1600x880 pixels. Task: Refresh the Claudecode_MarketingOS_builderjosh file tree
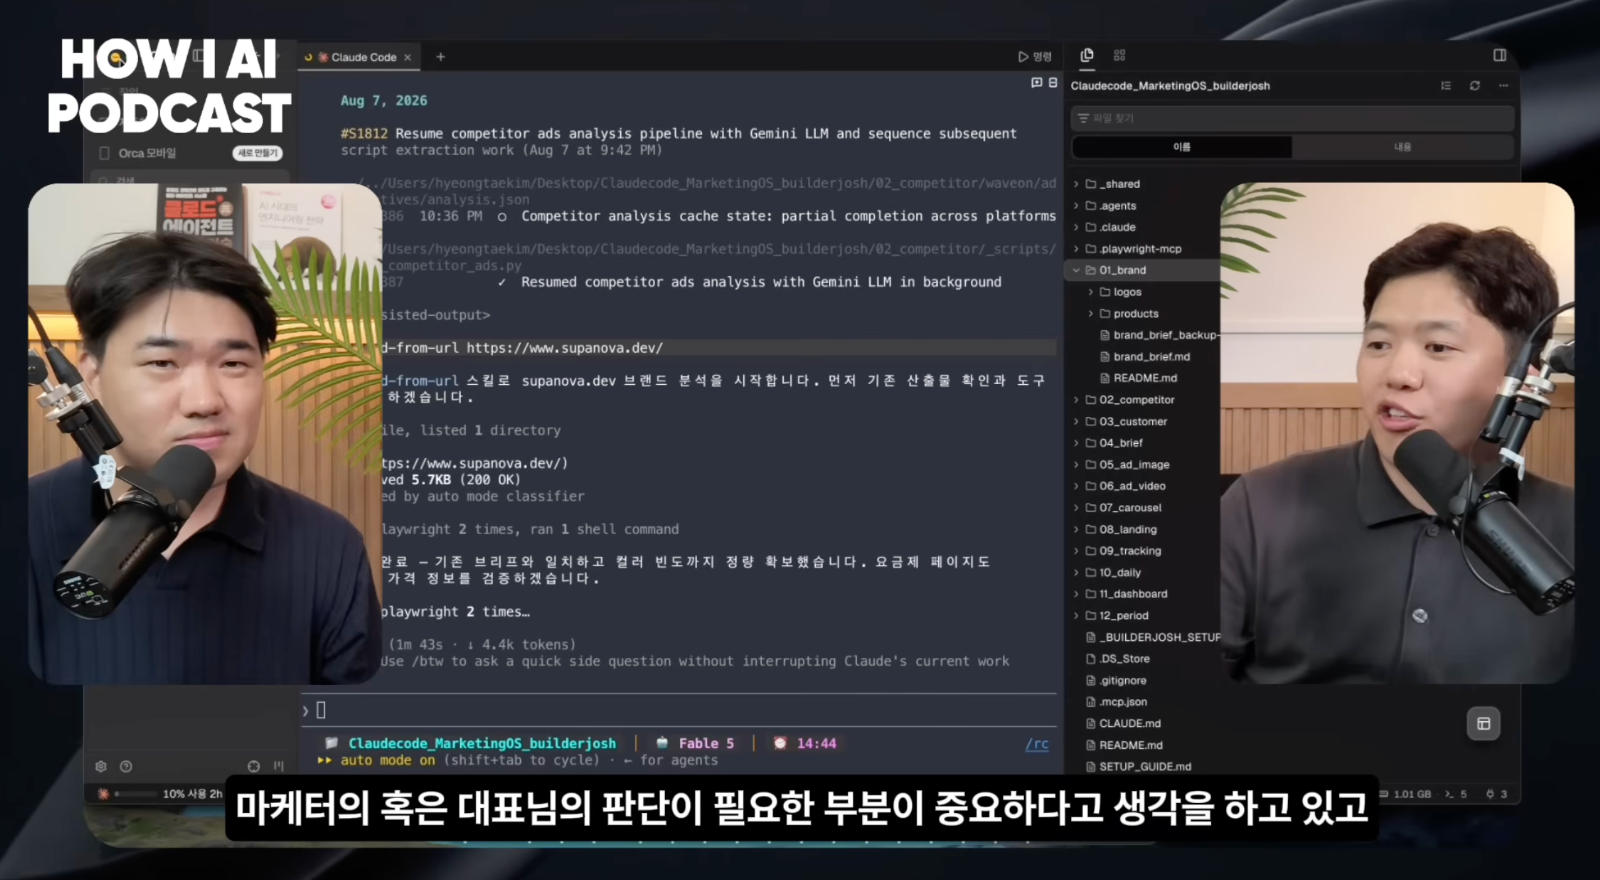(x=1474, y=86)
